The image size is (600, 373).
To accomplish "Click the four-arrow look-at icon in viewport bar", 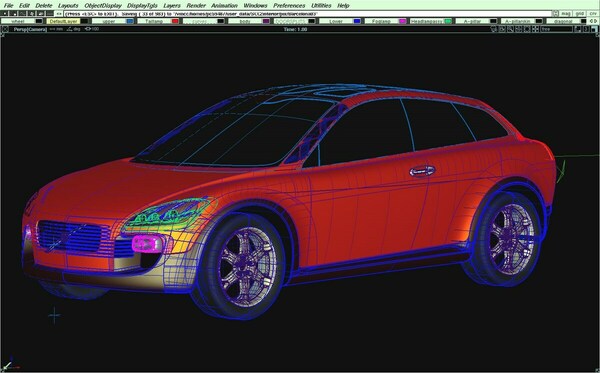I will [535, 29].
